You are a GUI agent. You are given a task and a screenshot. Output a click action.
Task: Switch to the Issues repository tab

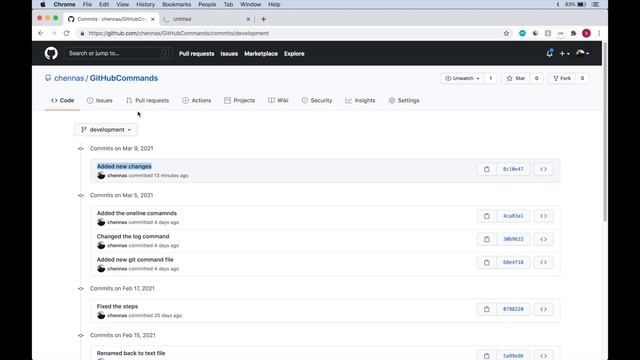[x=100, y=100]
